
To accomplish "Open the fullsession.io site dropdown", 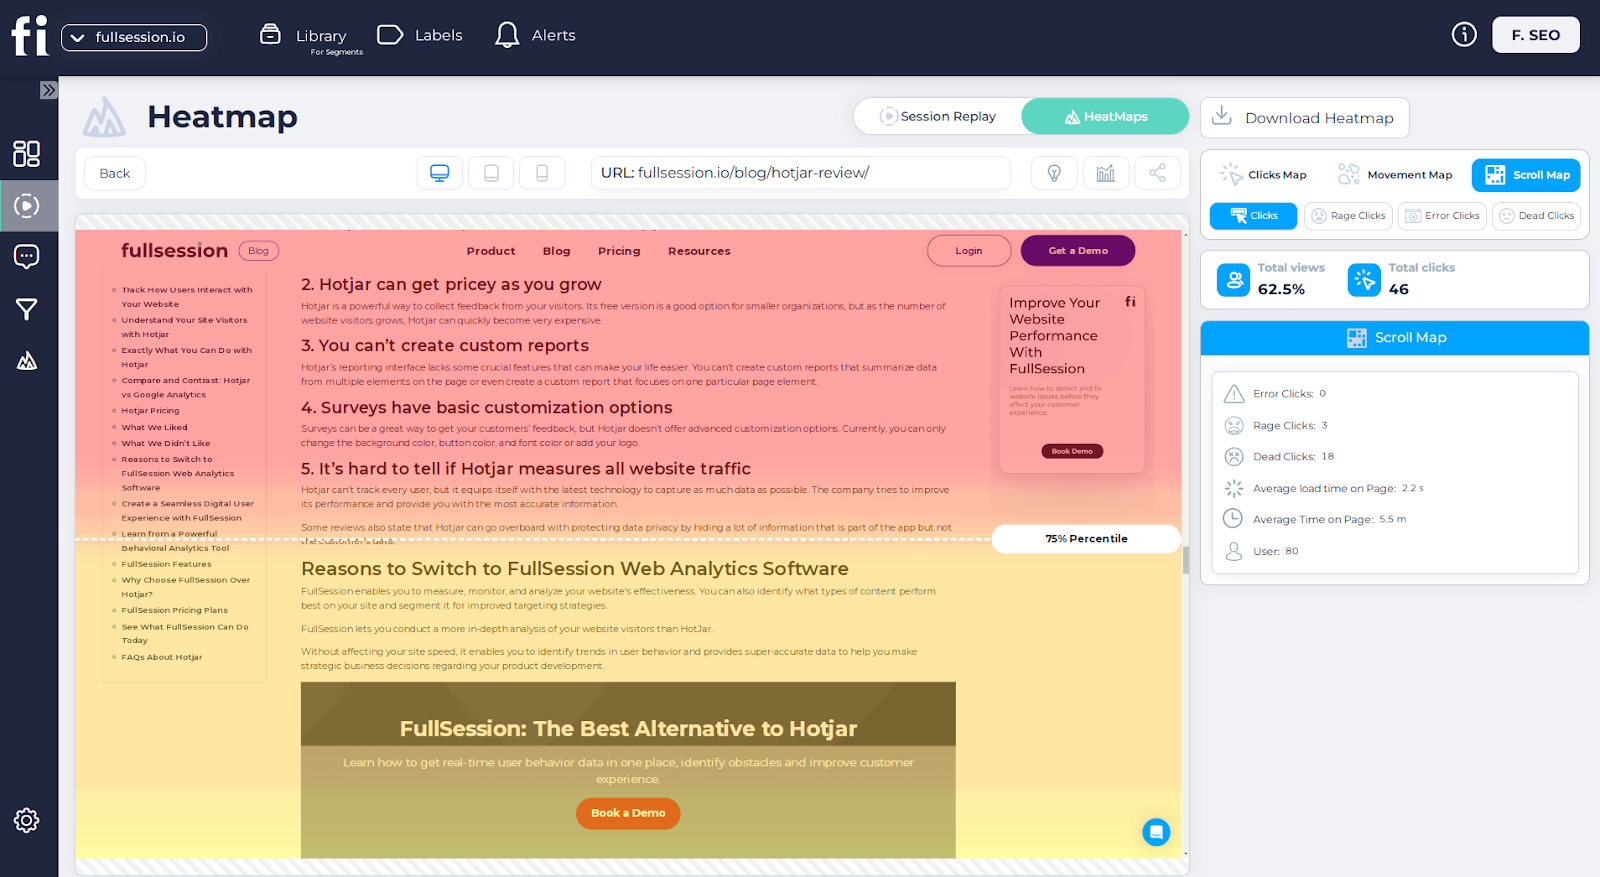I will pyautogui.click(x=134, y=37).
